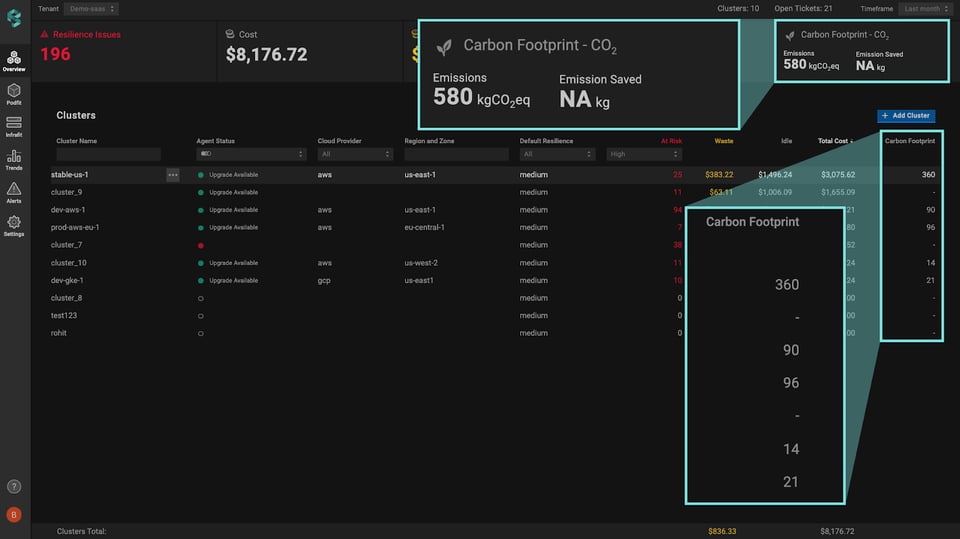The width and height of the screenshot is (960, 539).
Task: Open the stable-us-1 row more options menu
Action: pos(173,175)
